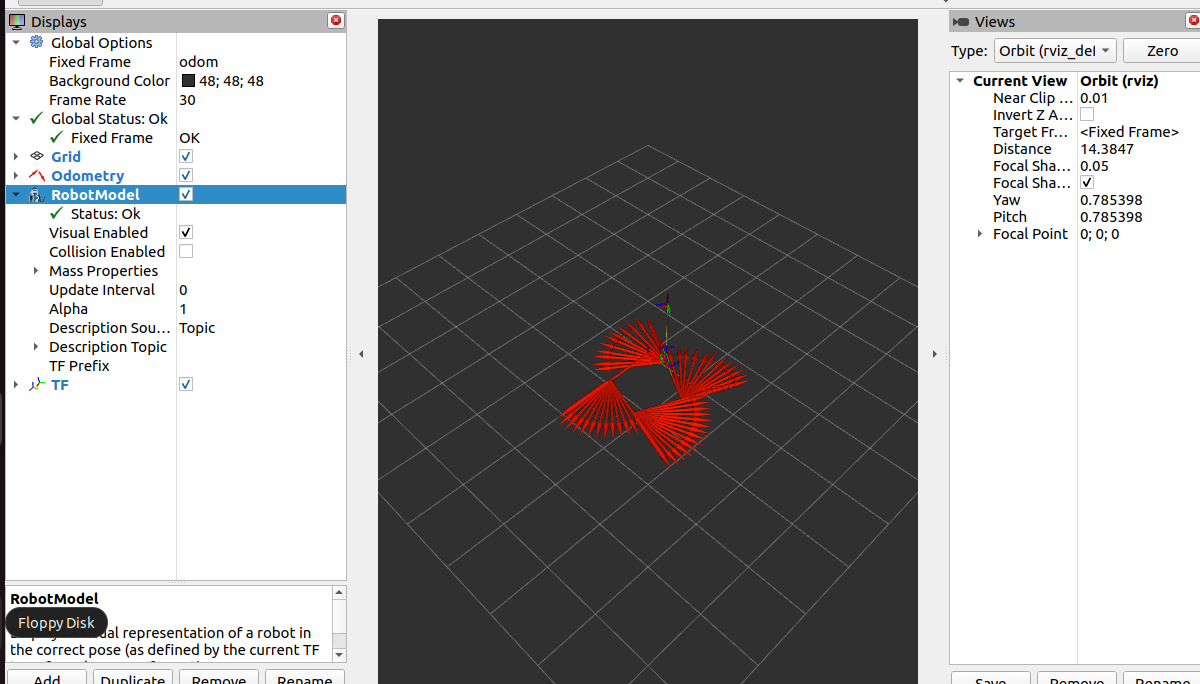Expand the Mass Properties node
This screenshot has height=684, width=1200.
click(x=36, y=270)
